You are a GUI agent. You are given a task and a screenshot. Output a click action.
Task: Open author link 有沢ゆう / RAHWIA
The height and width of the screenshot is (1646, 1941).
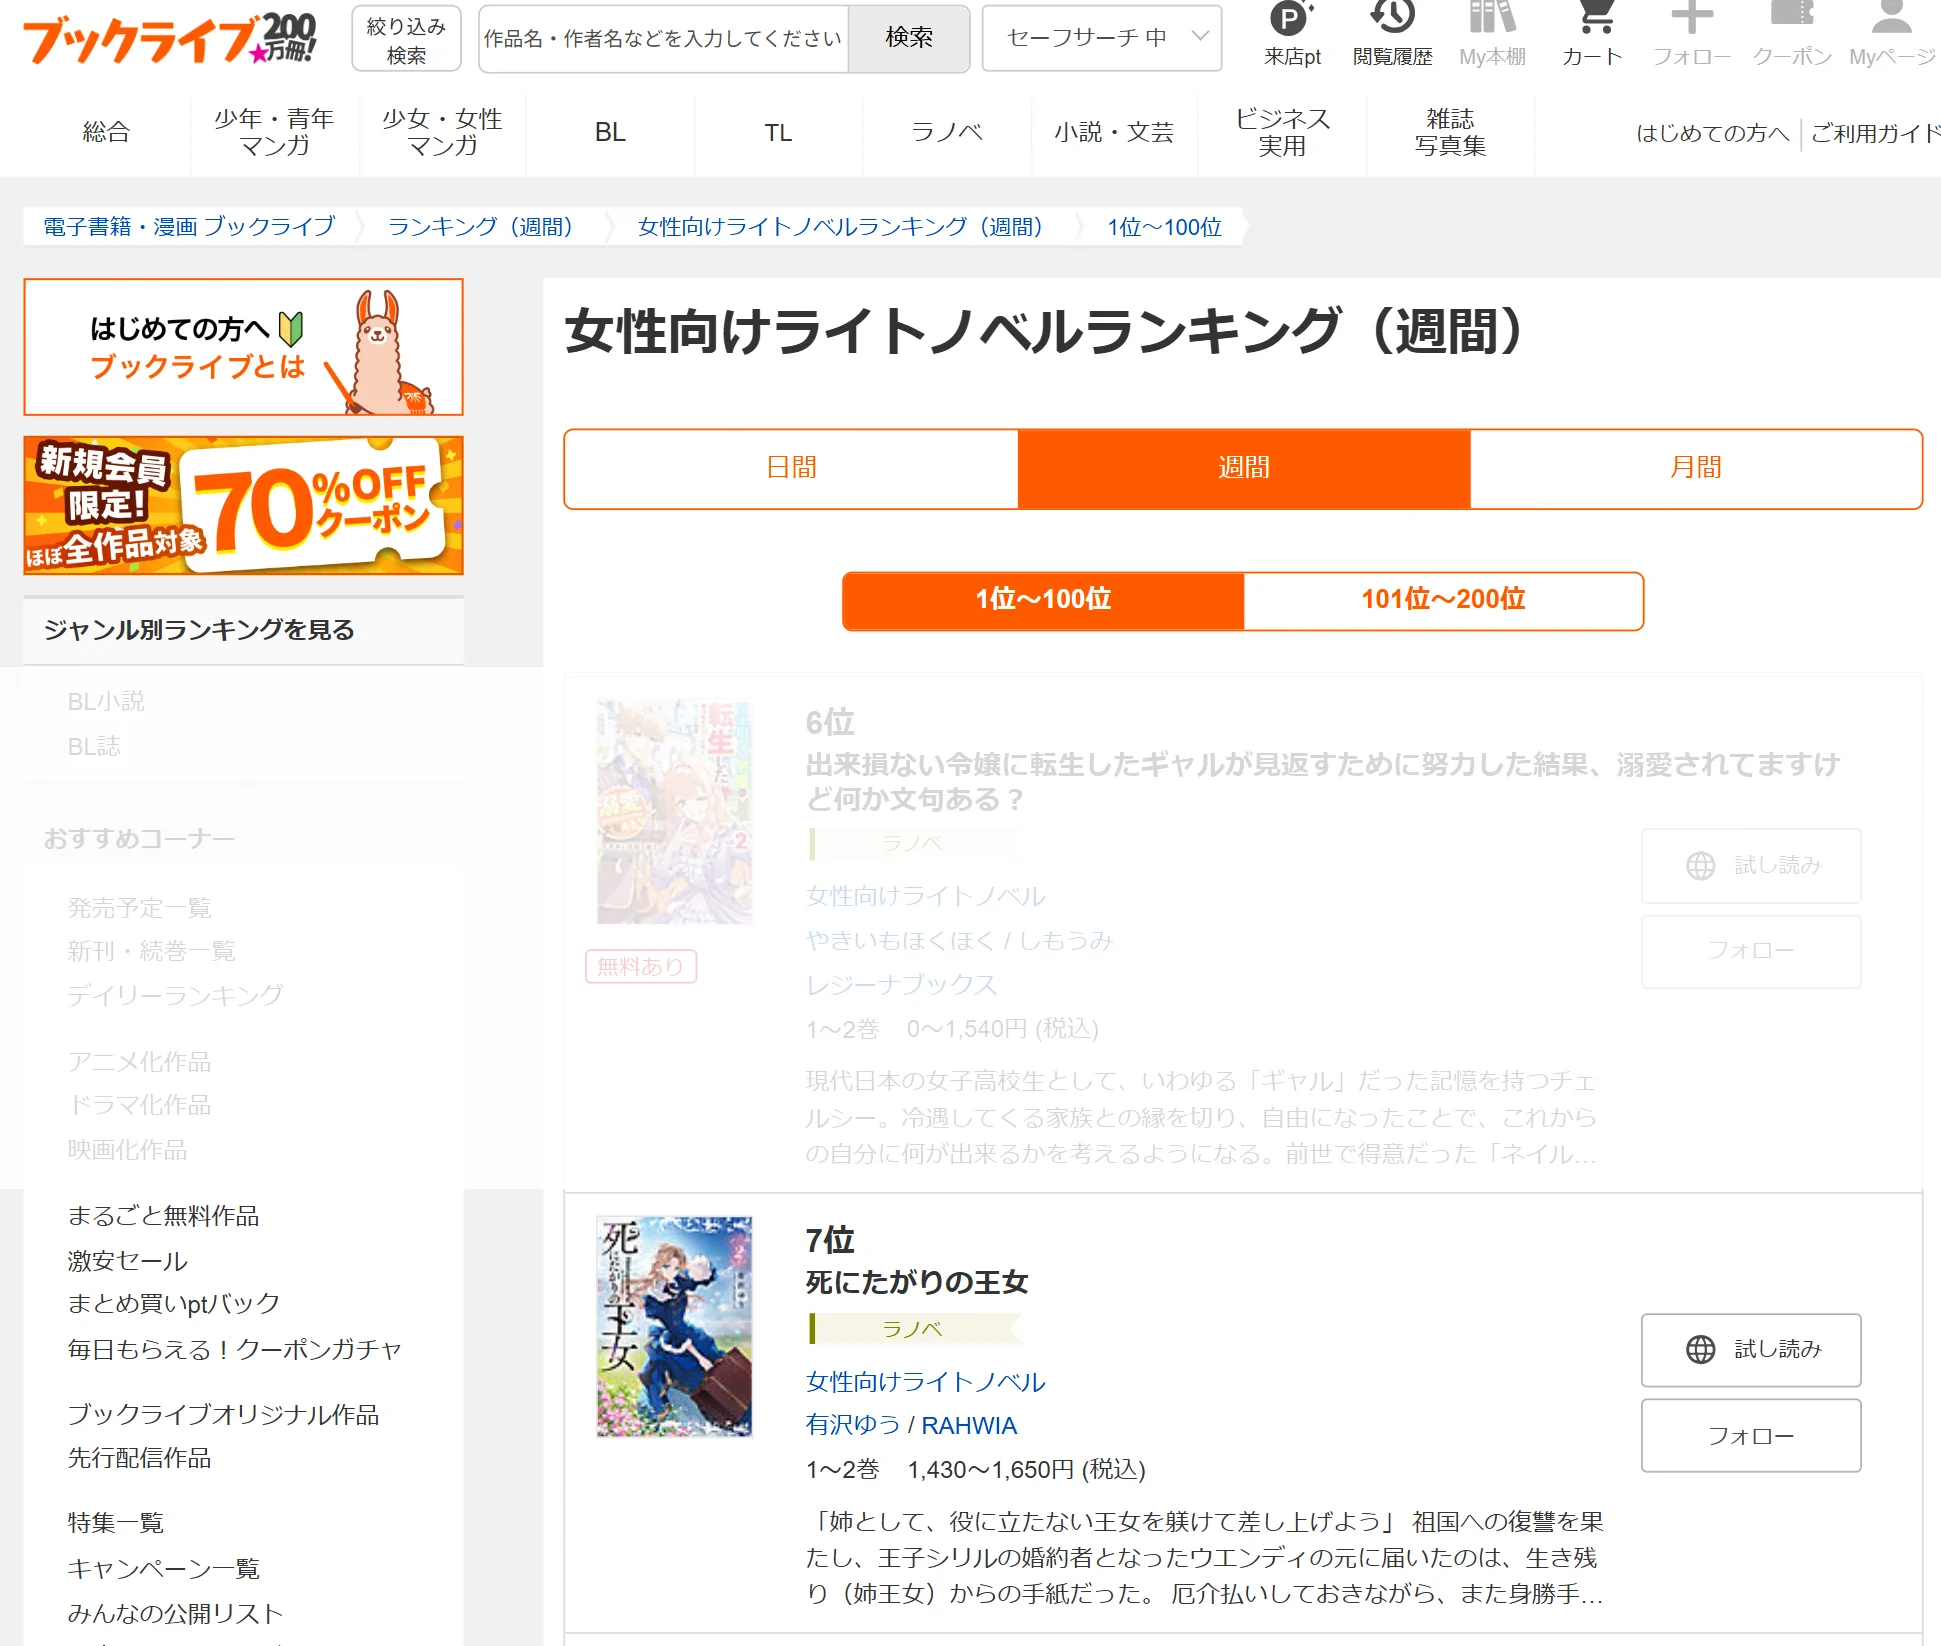click(911, 1425)
